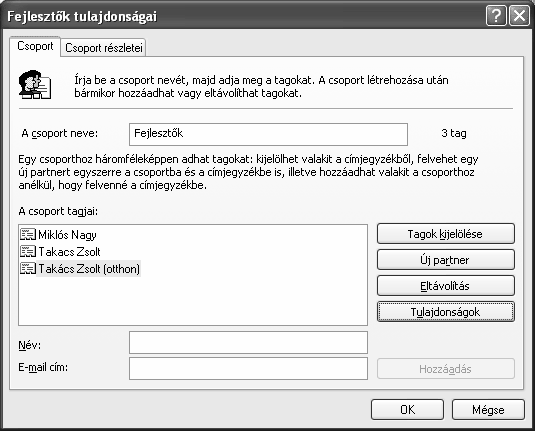Remove the selected member with Eltávolítás

446,286
